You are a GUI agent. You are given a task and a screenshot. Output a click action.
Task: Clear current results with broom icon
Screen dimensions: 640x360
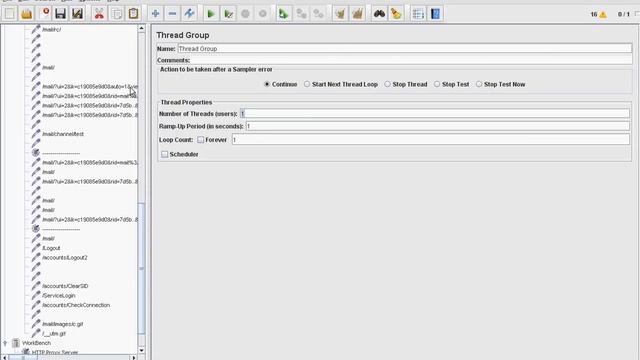340,14
